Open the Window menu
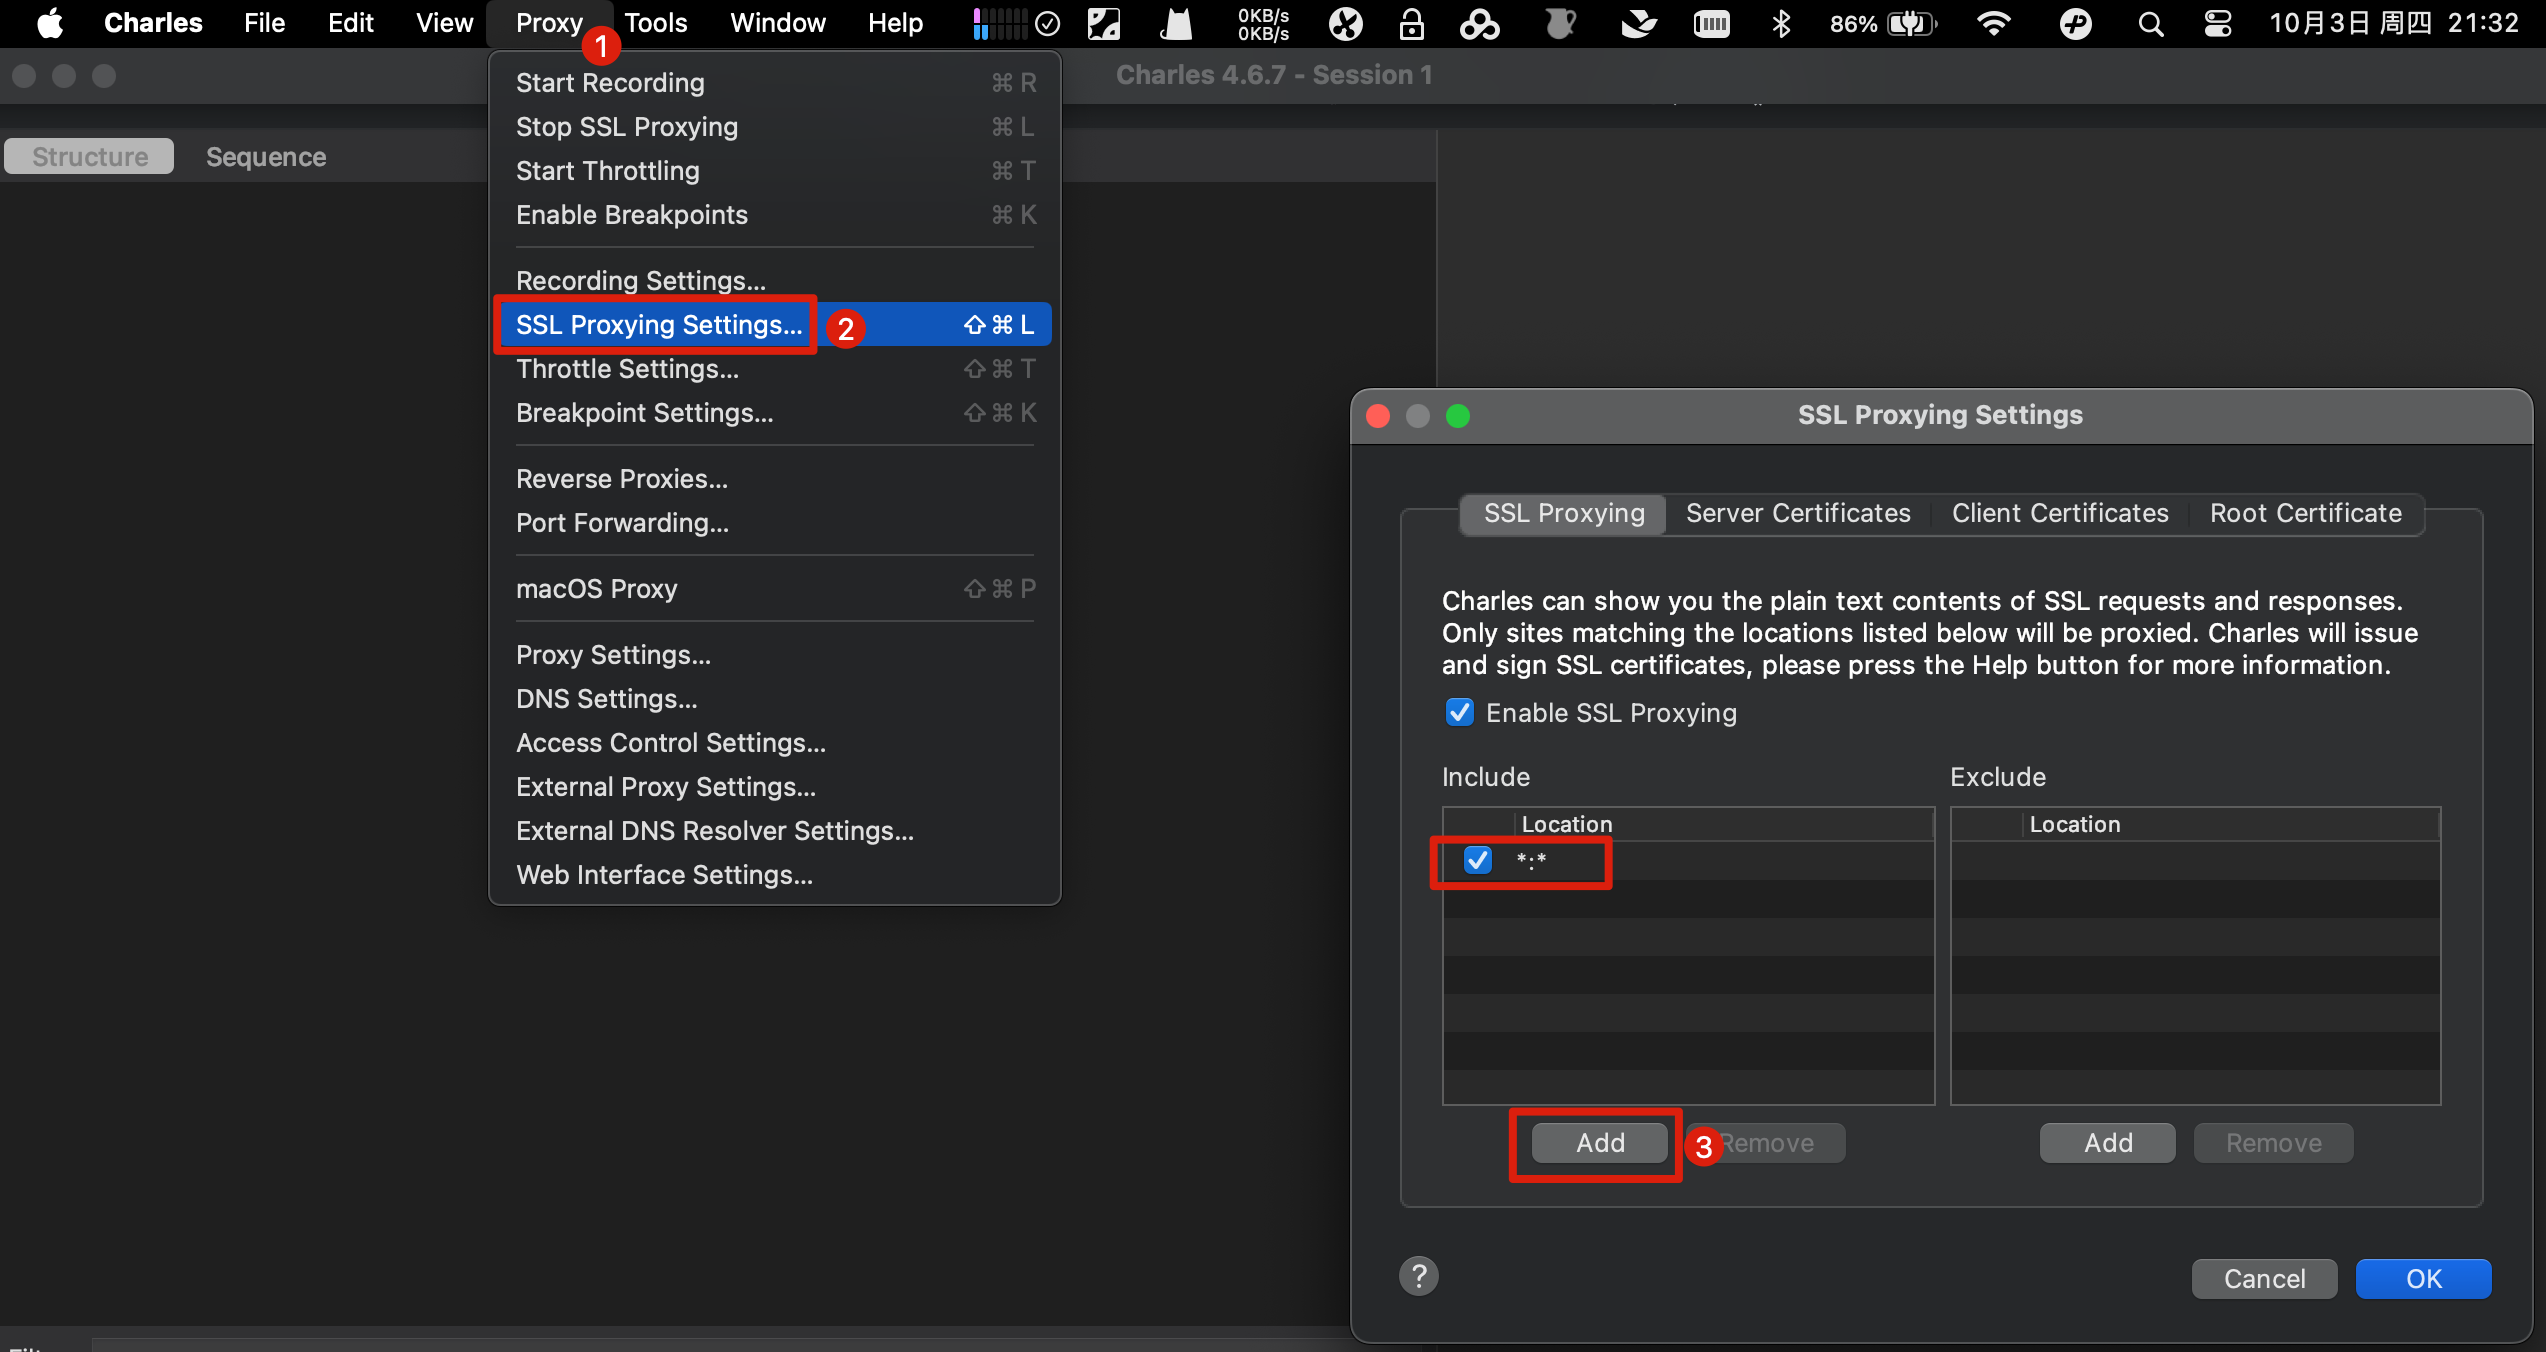 click(x=777, y=23)
